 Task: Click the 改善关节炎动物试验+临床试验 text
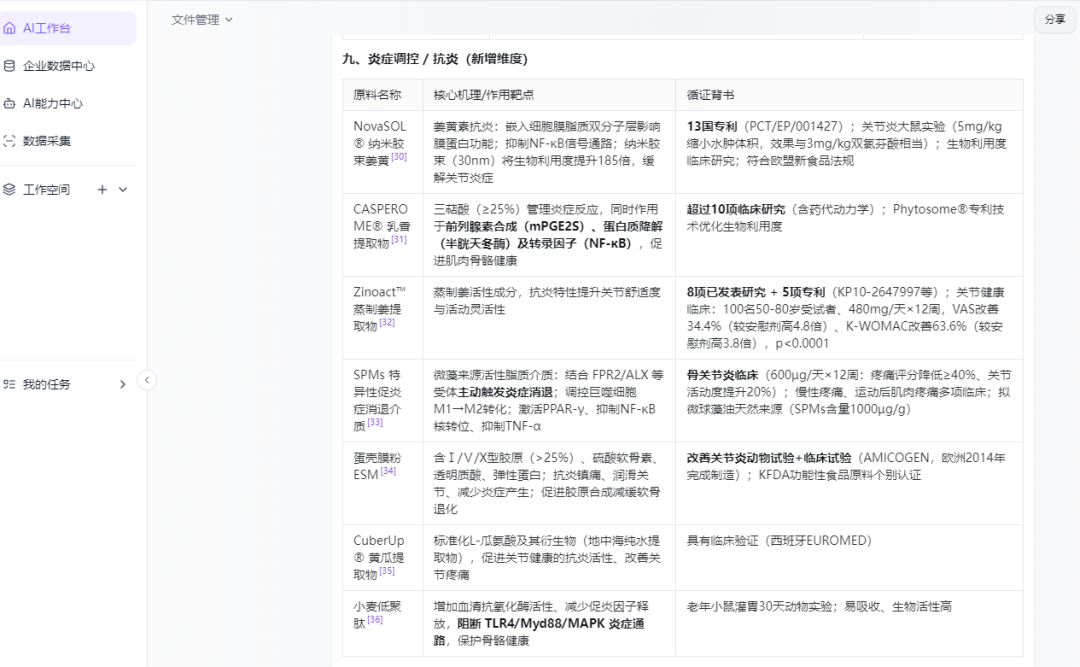[769, 458]
